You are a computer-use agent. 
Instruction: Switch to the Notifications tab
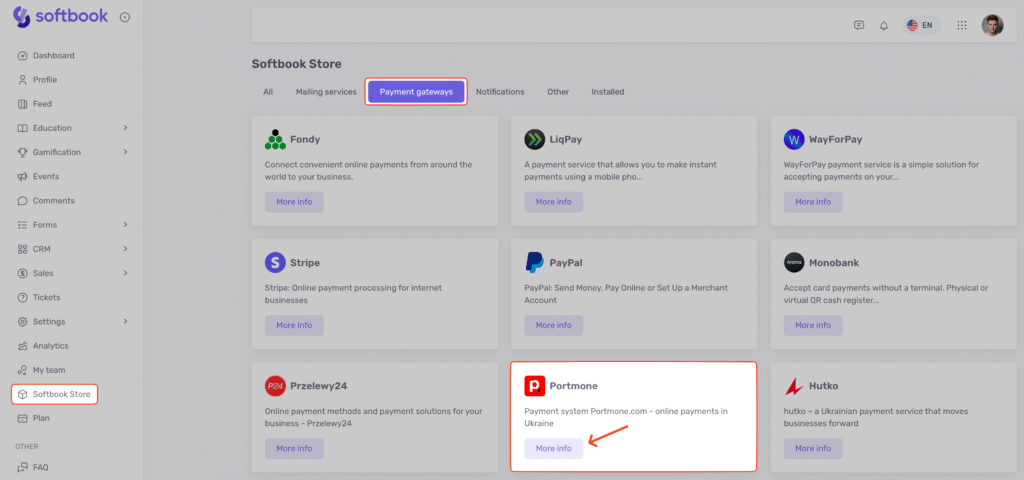point(500,92)
